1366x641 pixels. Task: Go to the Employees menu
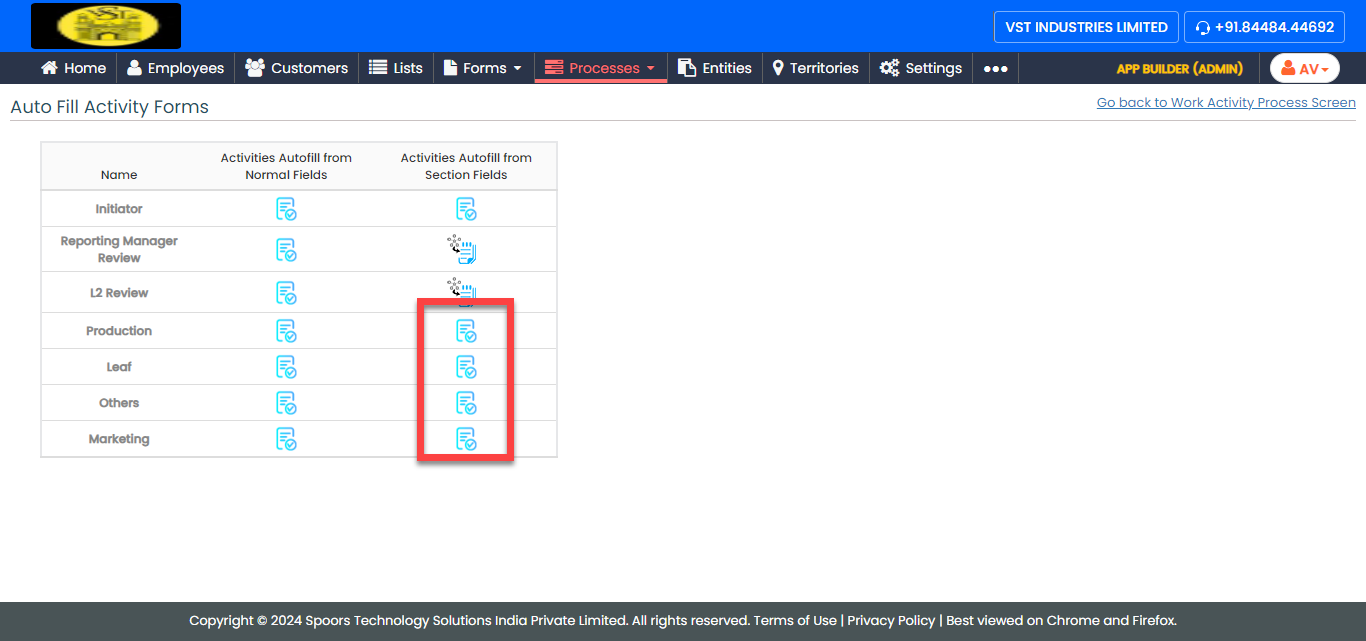point(175,68)
